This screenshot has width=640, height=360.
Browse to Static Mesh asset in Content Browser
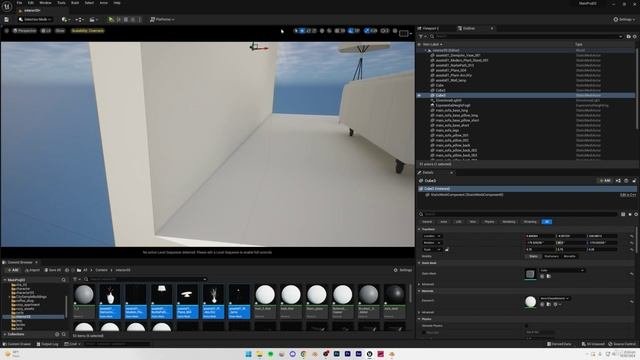548,276
